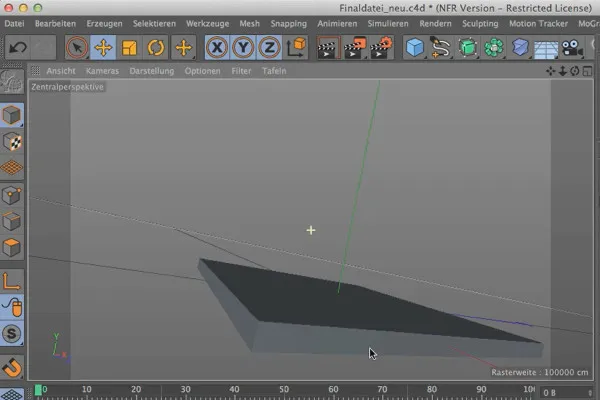Viewport: 600px width, 400px height.
Task: Open viewport Kameras menu
Action: (x=102, y=71)
